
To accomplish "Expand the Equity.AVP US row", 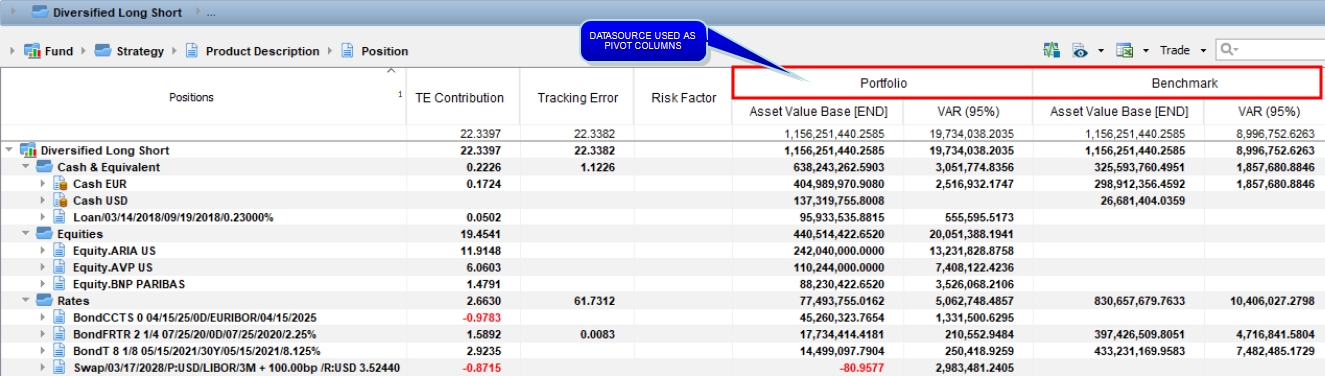I will pyautogui.click(x=43, y=267).
